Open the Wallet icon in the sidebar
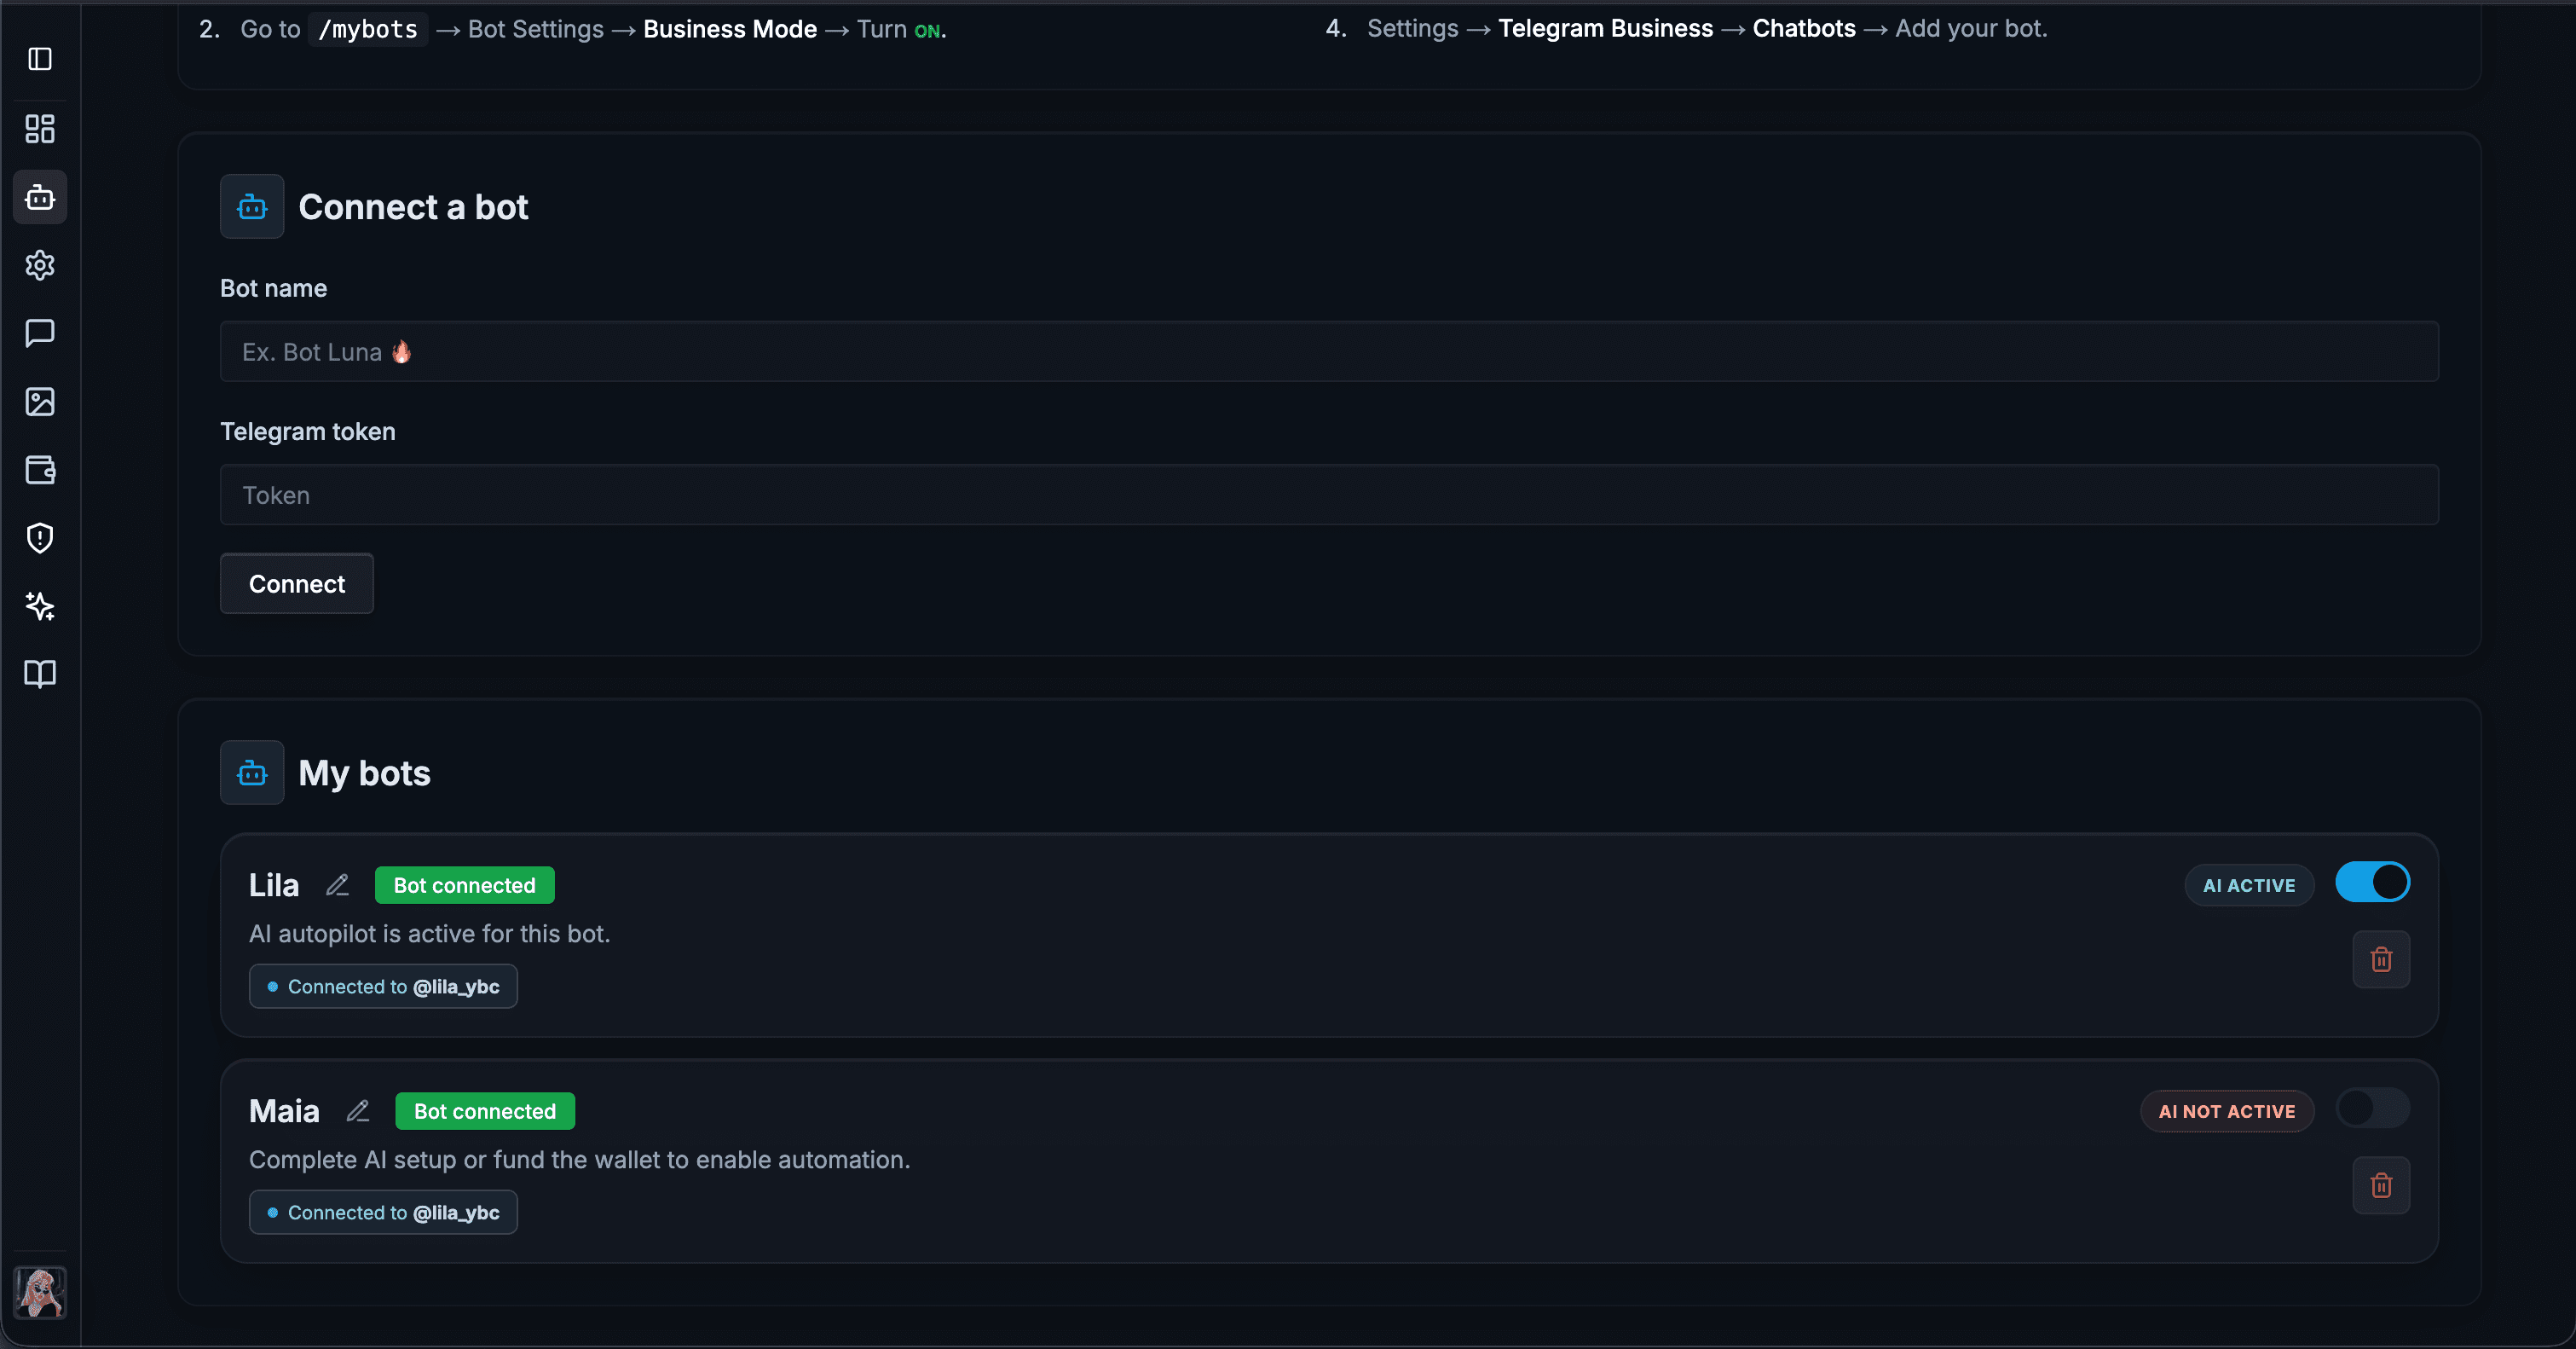 (x=40, y=470)
